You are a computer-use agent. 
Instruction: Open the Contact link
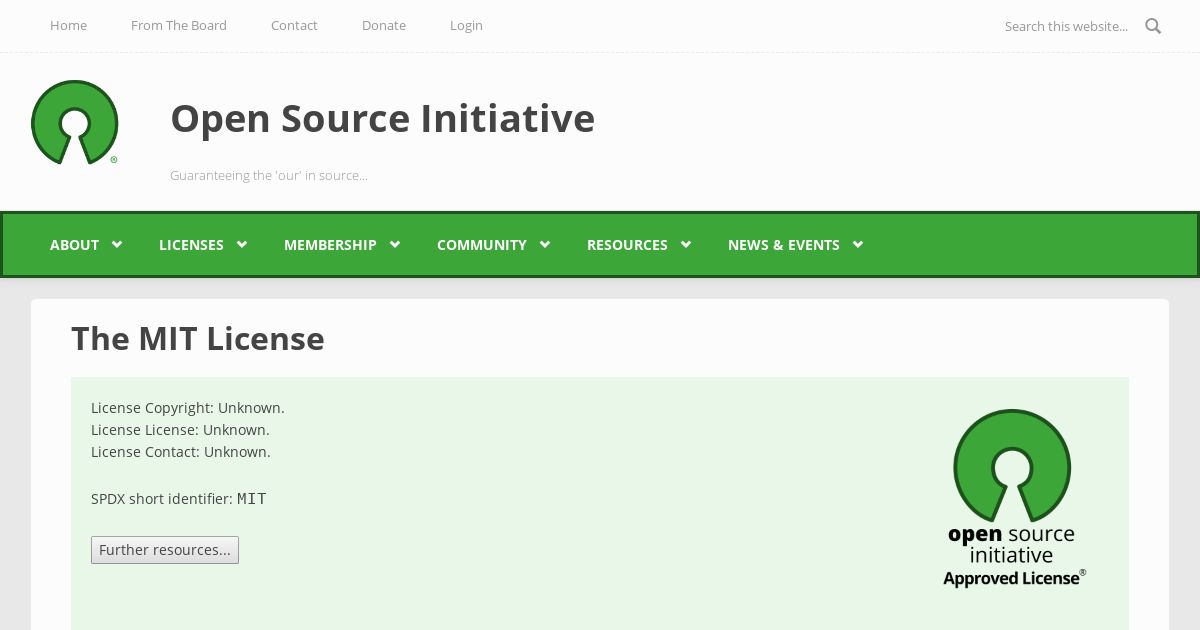coord(294,25)
